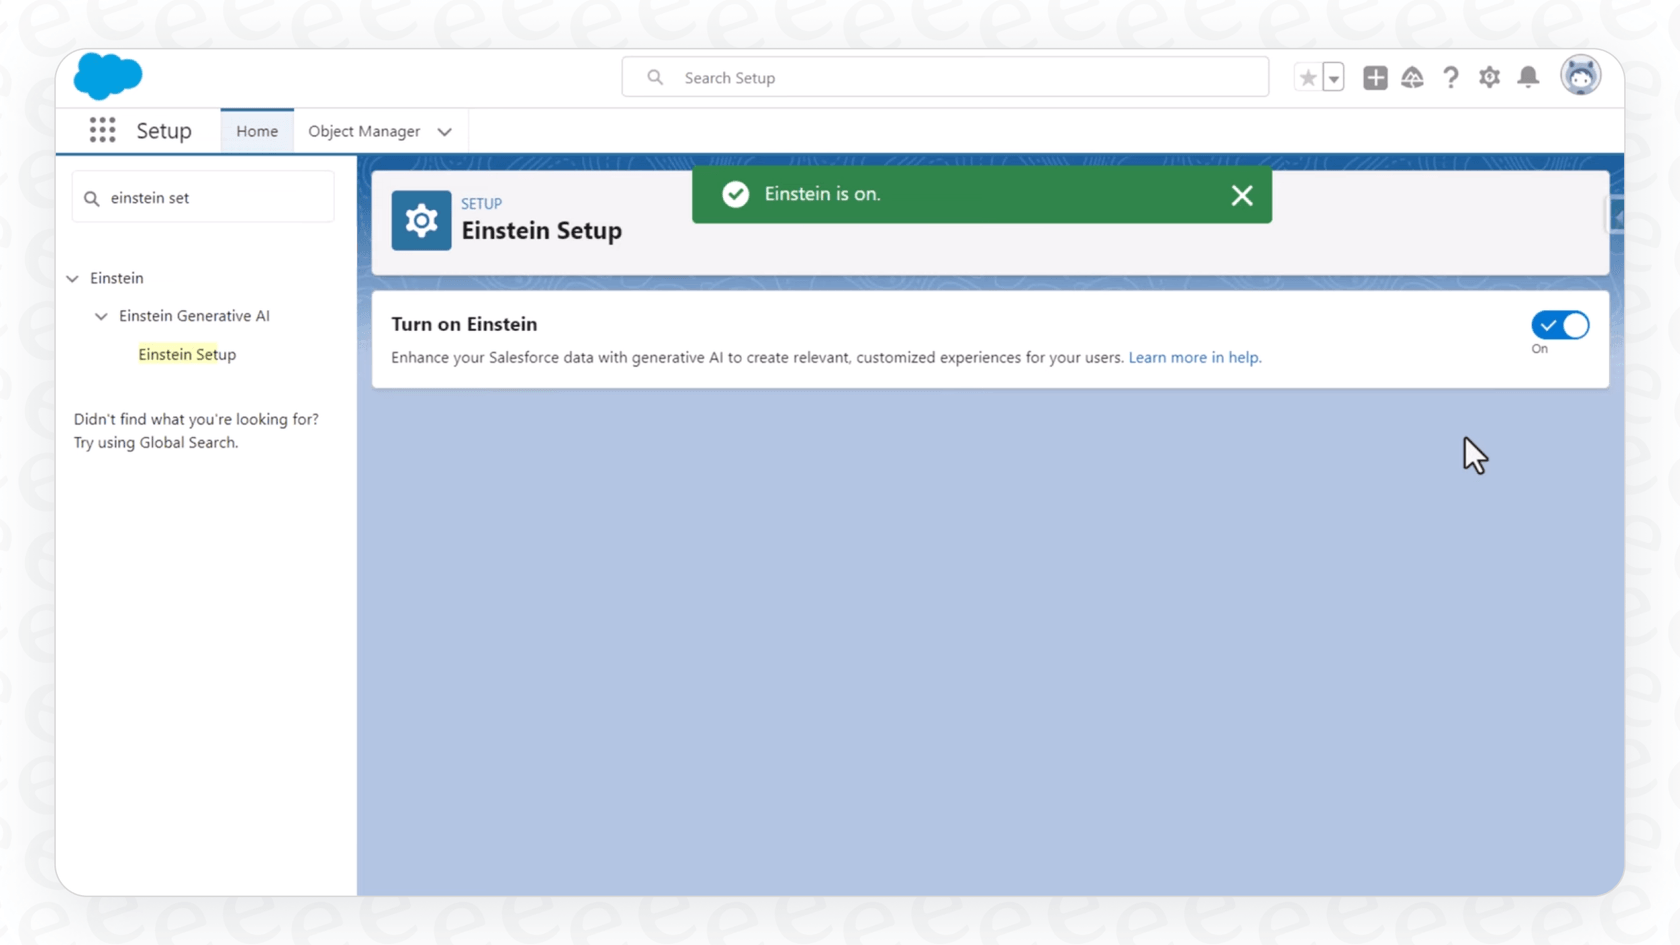
Task: Open Setup with the gear icon
Action: pyautogui.click(x=1489, y=76)
